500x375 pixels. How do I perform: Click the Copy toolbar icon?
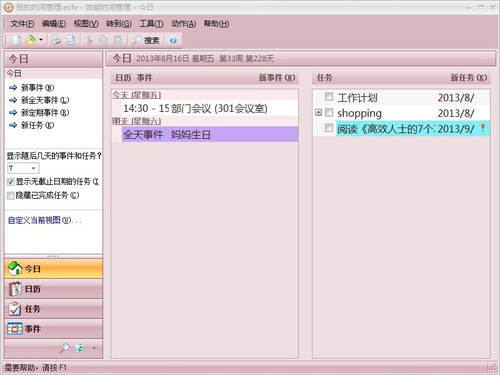point(104,40)
